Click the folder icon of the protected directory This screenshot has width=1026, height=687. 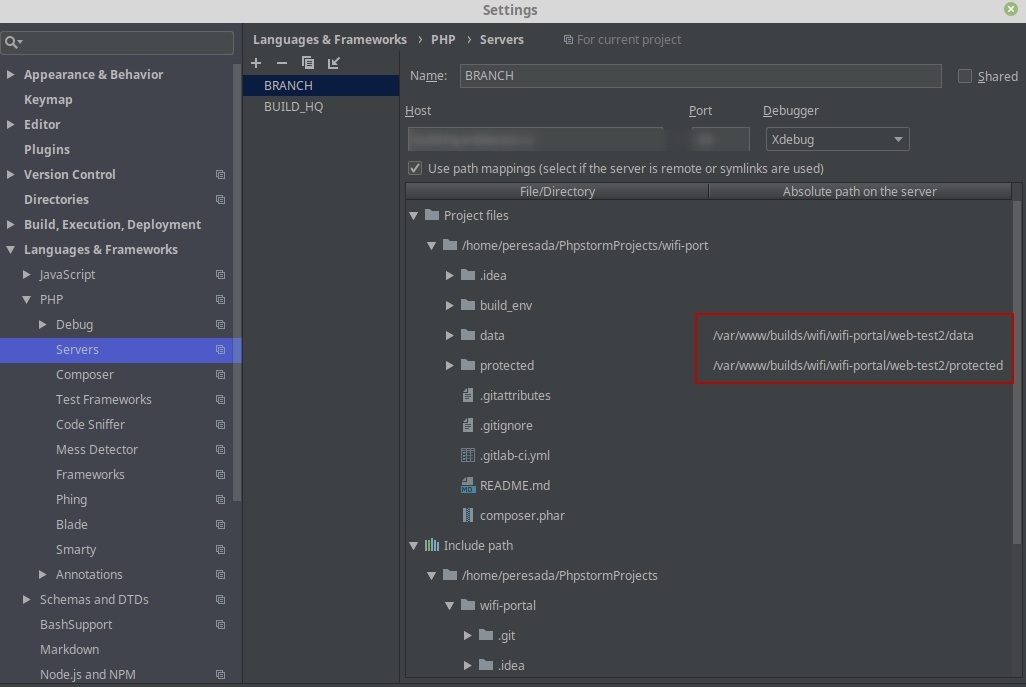[468, 365]
